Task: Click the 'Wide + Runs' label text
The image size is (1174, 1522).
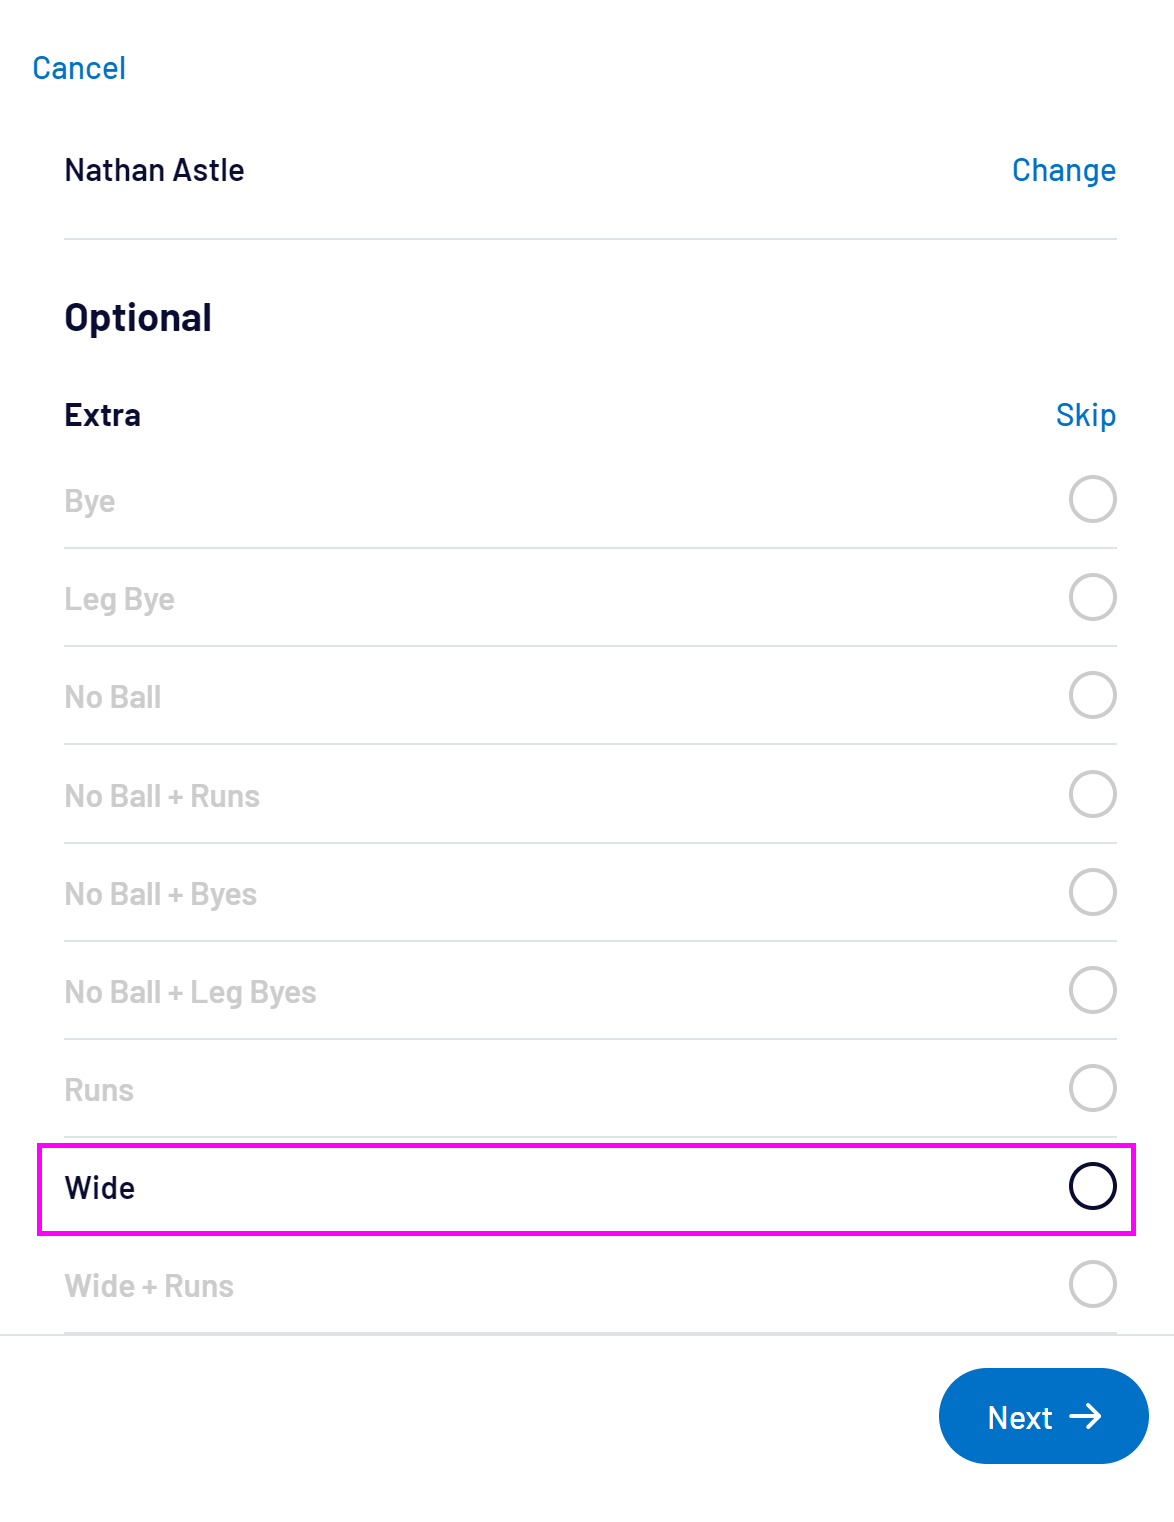Action: point(149,1286)
